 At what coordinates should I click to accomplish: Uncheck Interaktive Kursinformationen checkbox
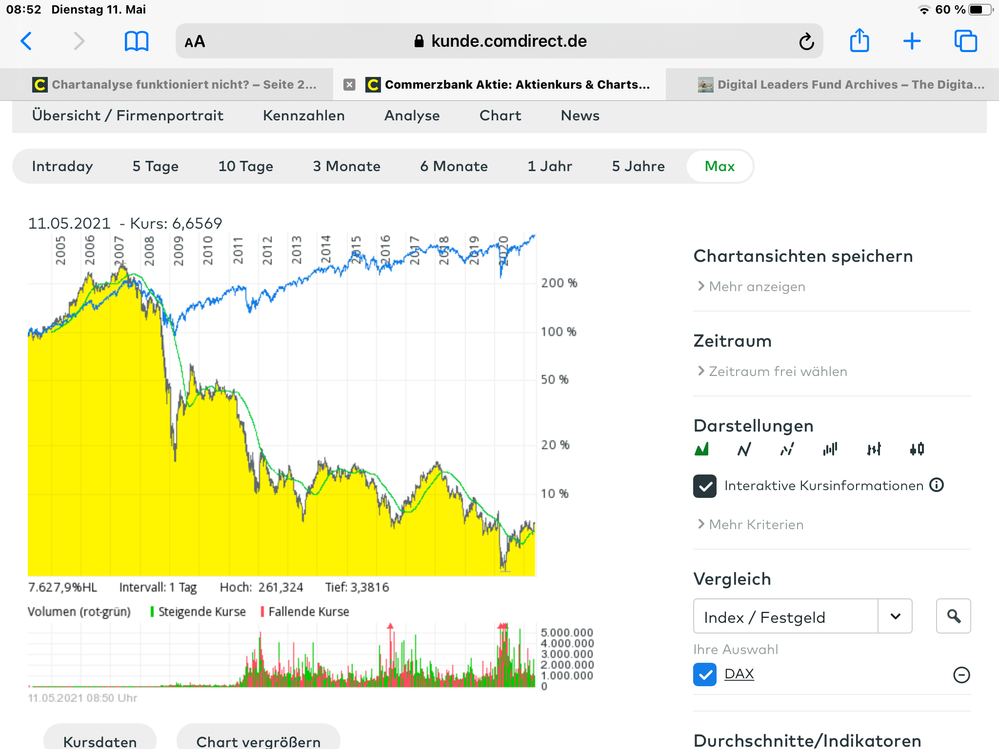(x=705, y=486)
